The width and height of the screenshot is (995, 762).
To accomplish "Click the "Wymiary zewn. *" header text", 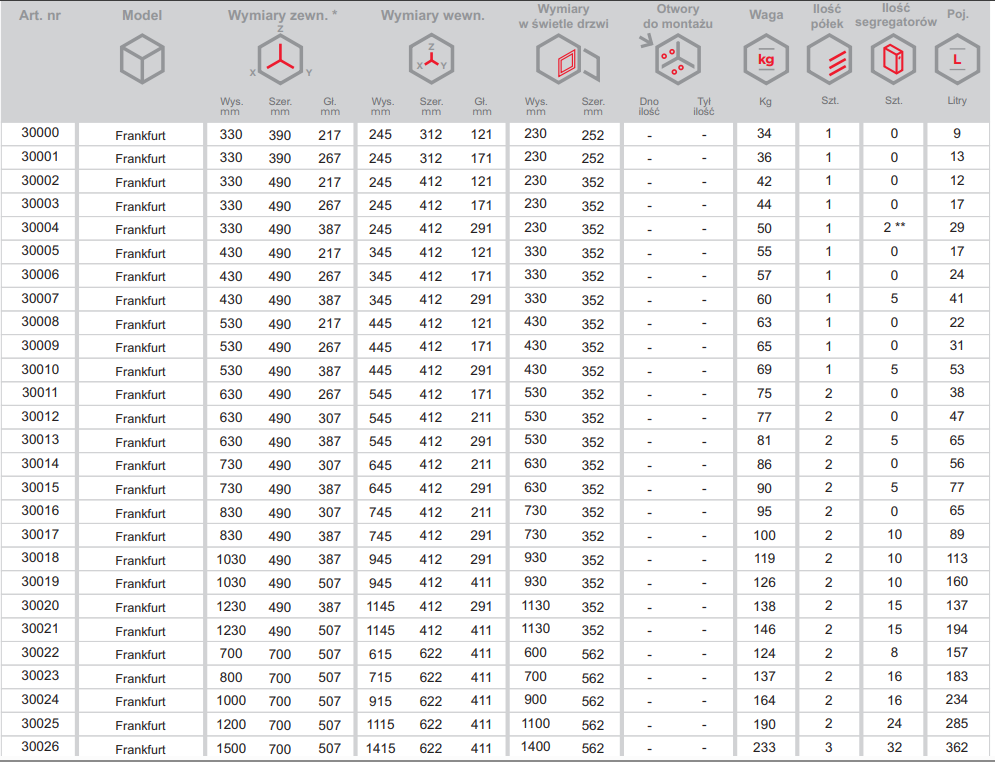I will (x=282, y=16).
